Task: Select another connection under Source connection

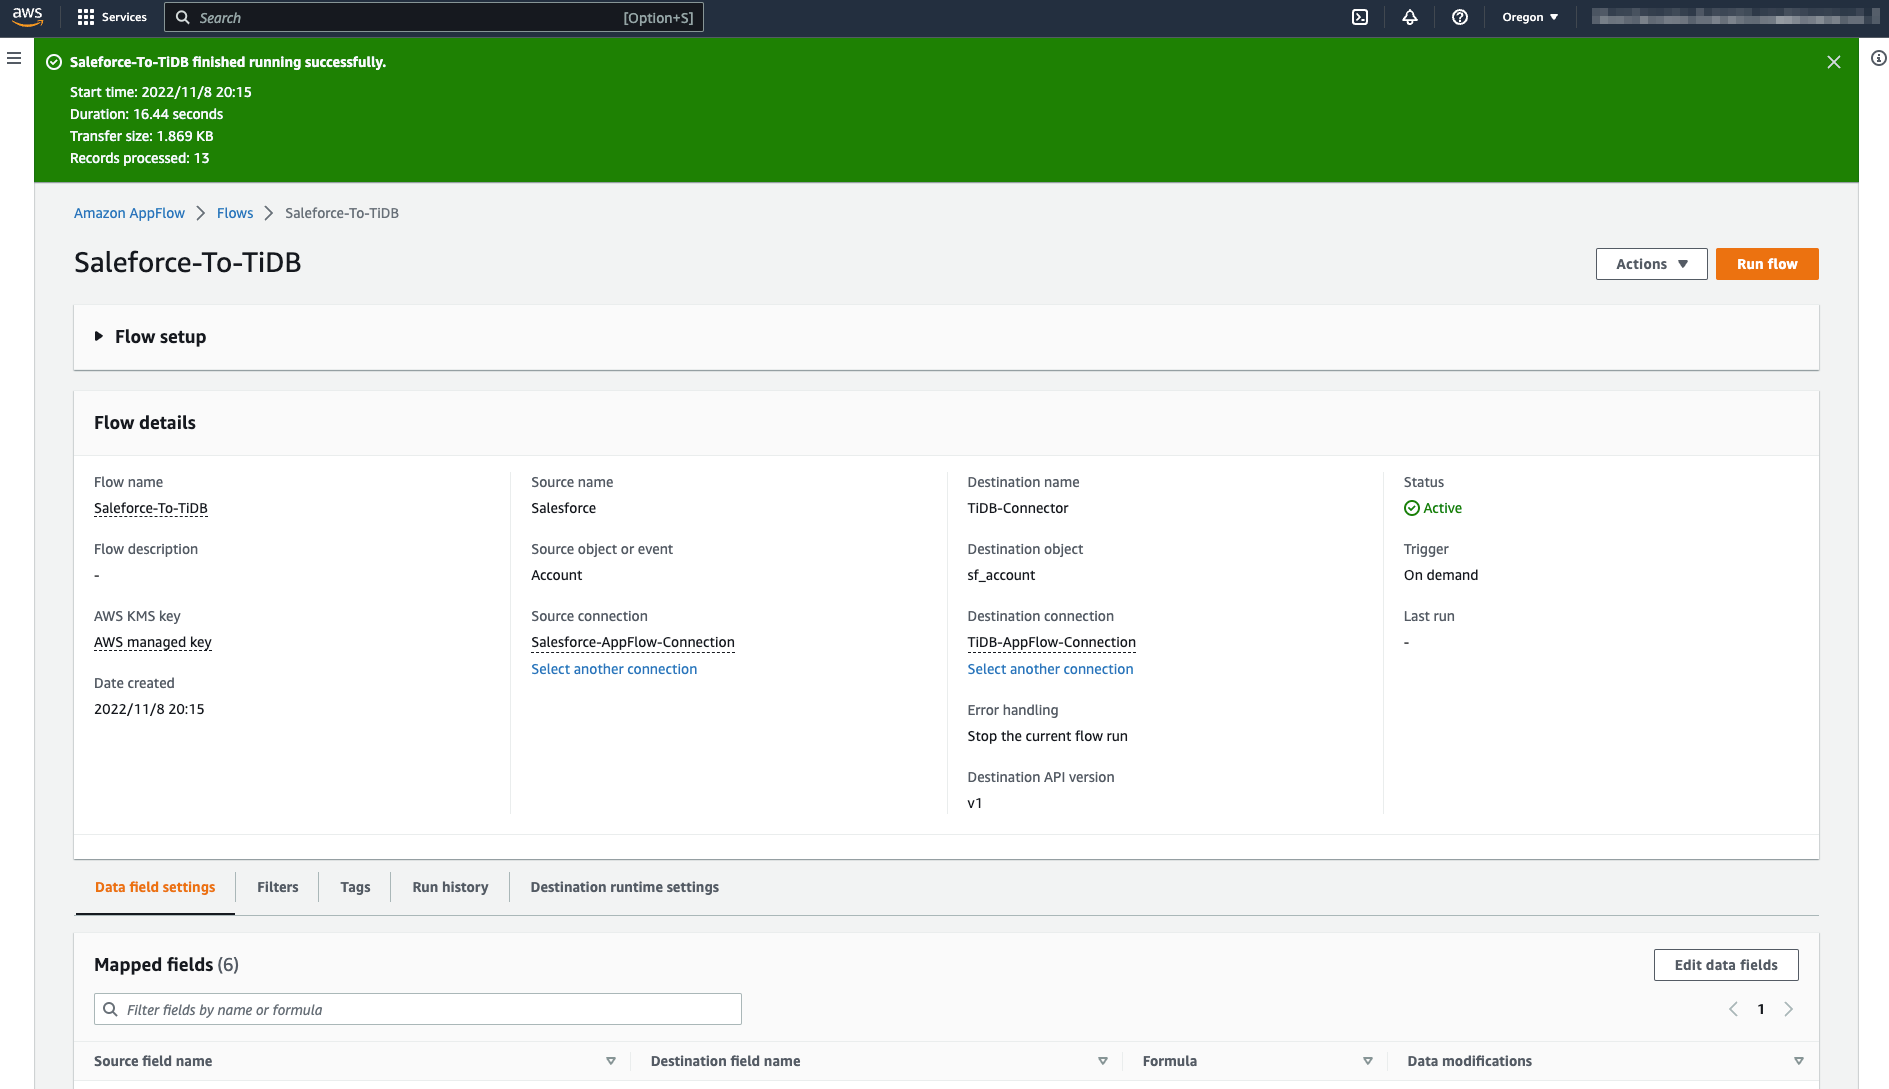Action: click(x=614, y=669)
